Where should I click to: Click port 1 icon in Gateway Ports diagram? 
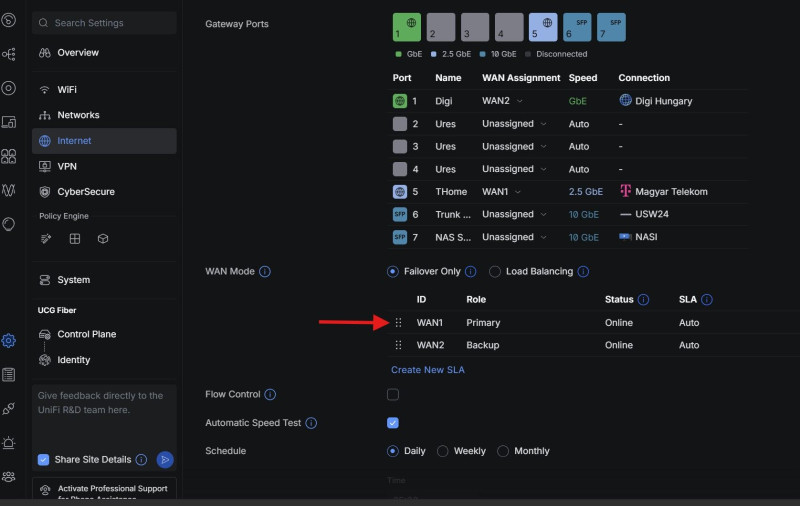[407, 27]
